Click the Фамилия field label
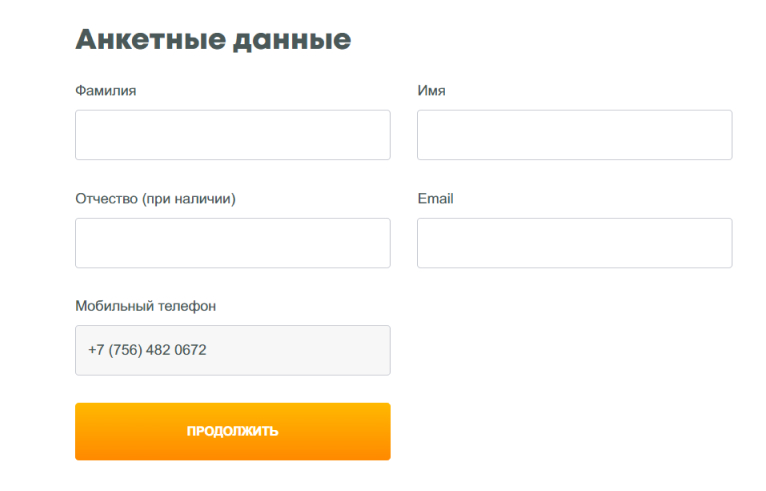 [106, 91]
